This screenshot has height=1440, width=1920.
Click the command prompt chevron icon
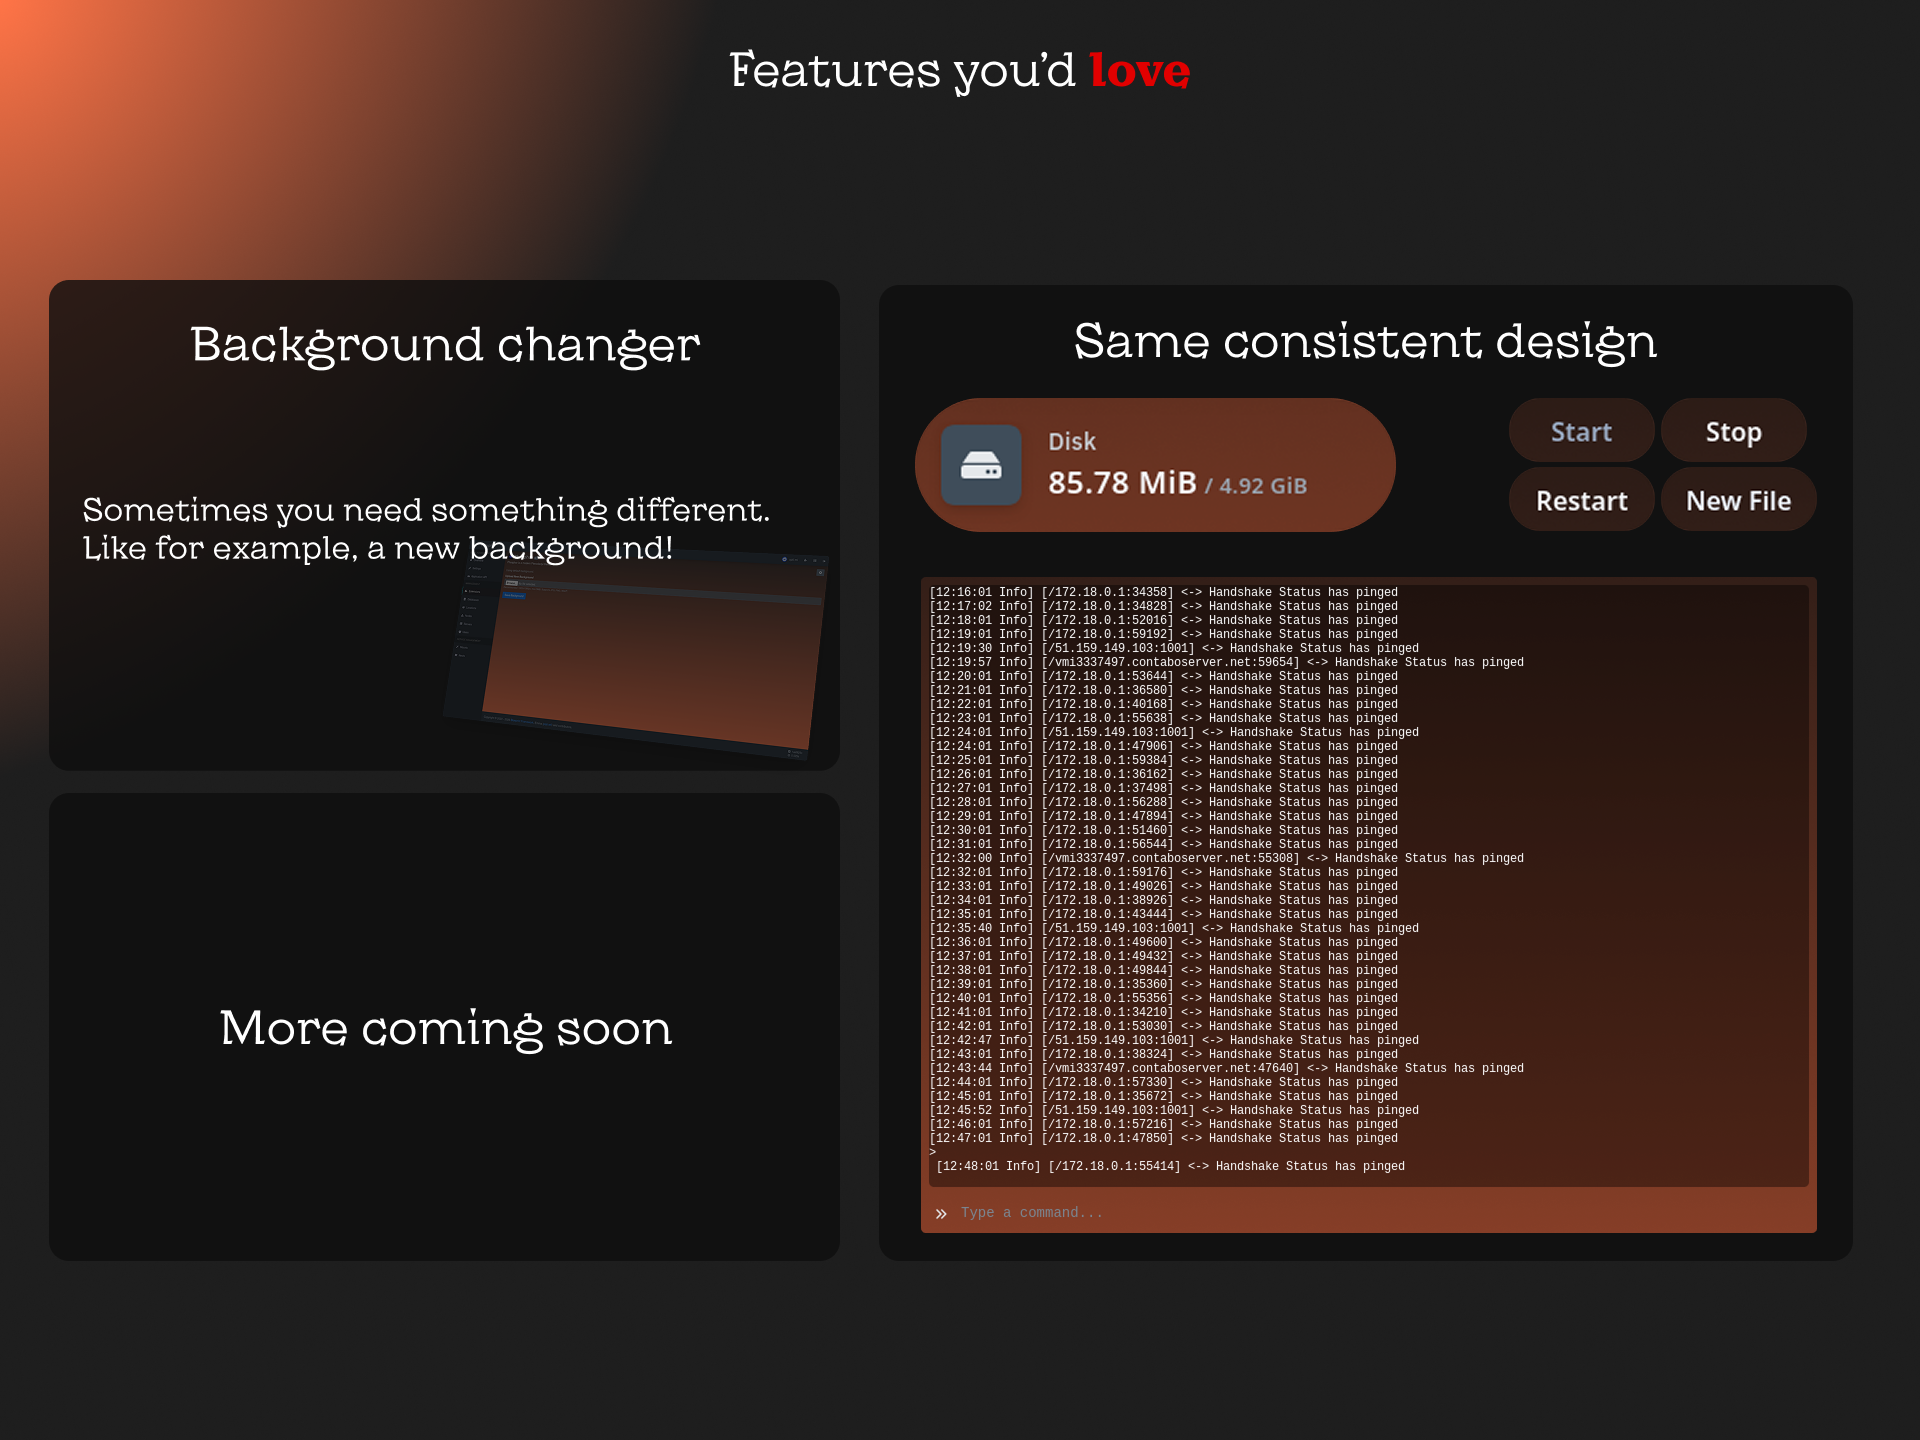tap(941, 1213)
